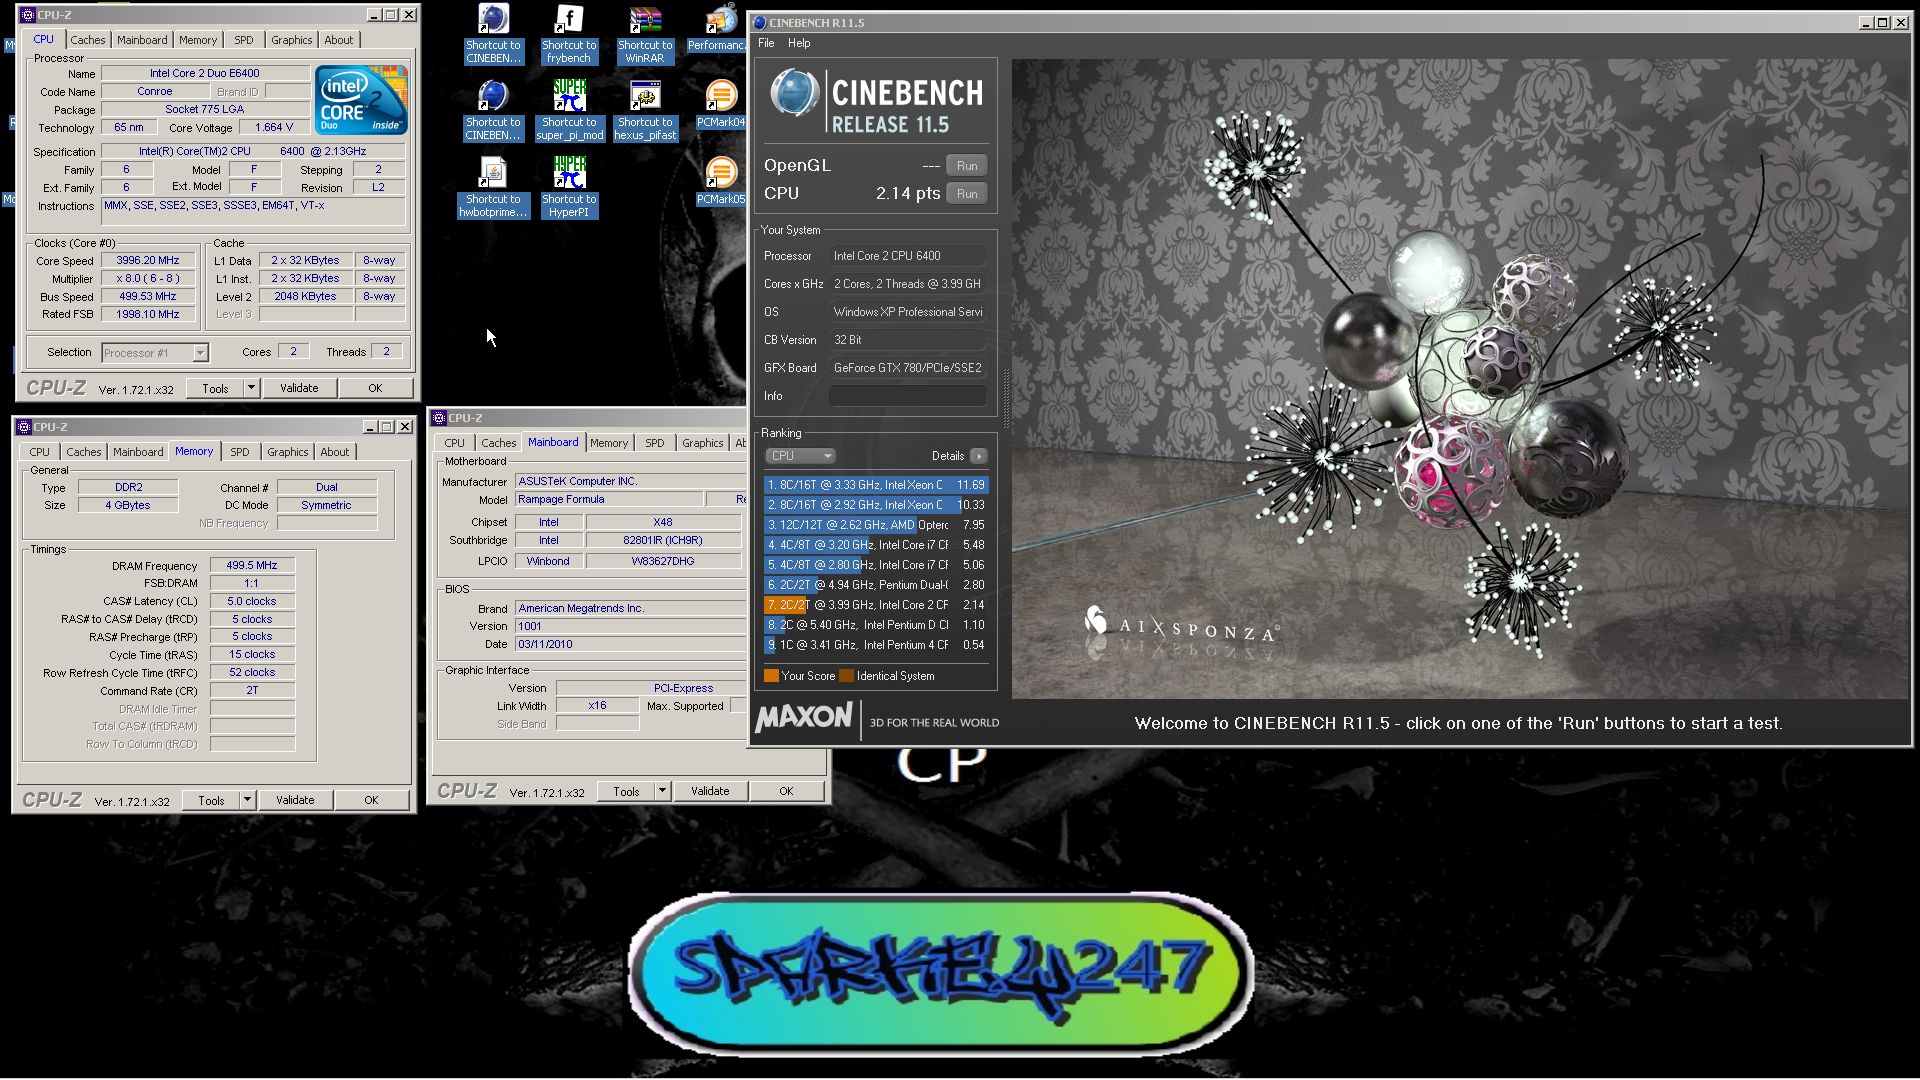
Task: Open the CINEBENCH shortcut desktop icon in top row
Action: click(493, 34)
